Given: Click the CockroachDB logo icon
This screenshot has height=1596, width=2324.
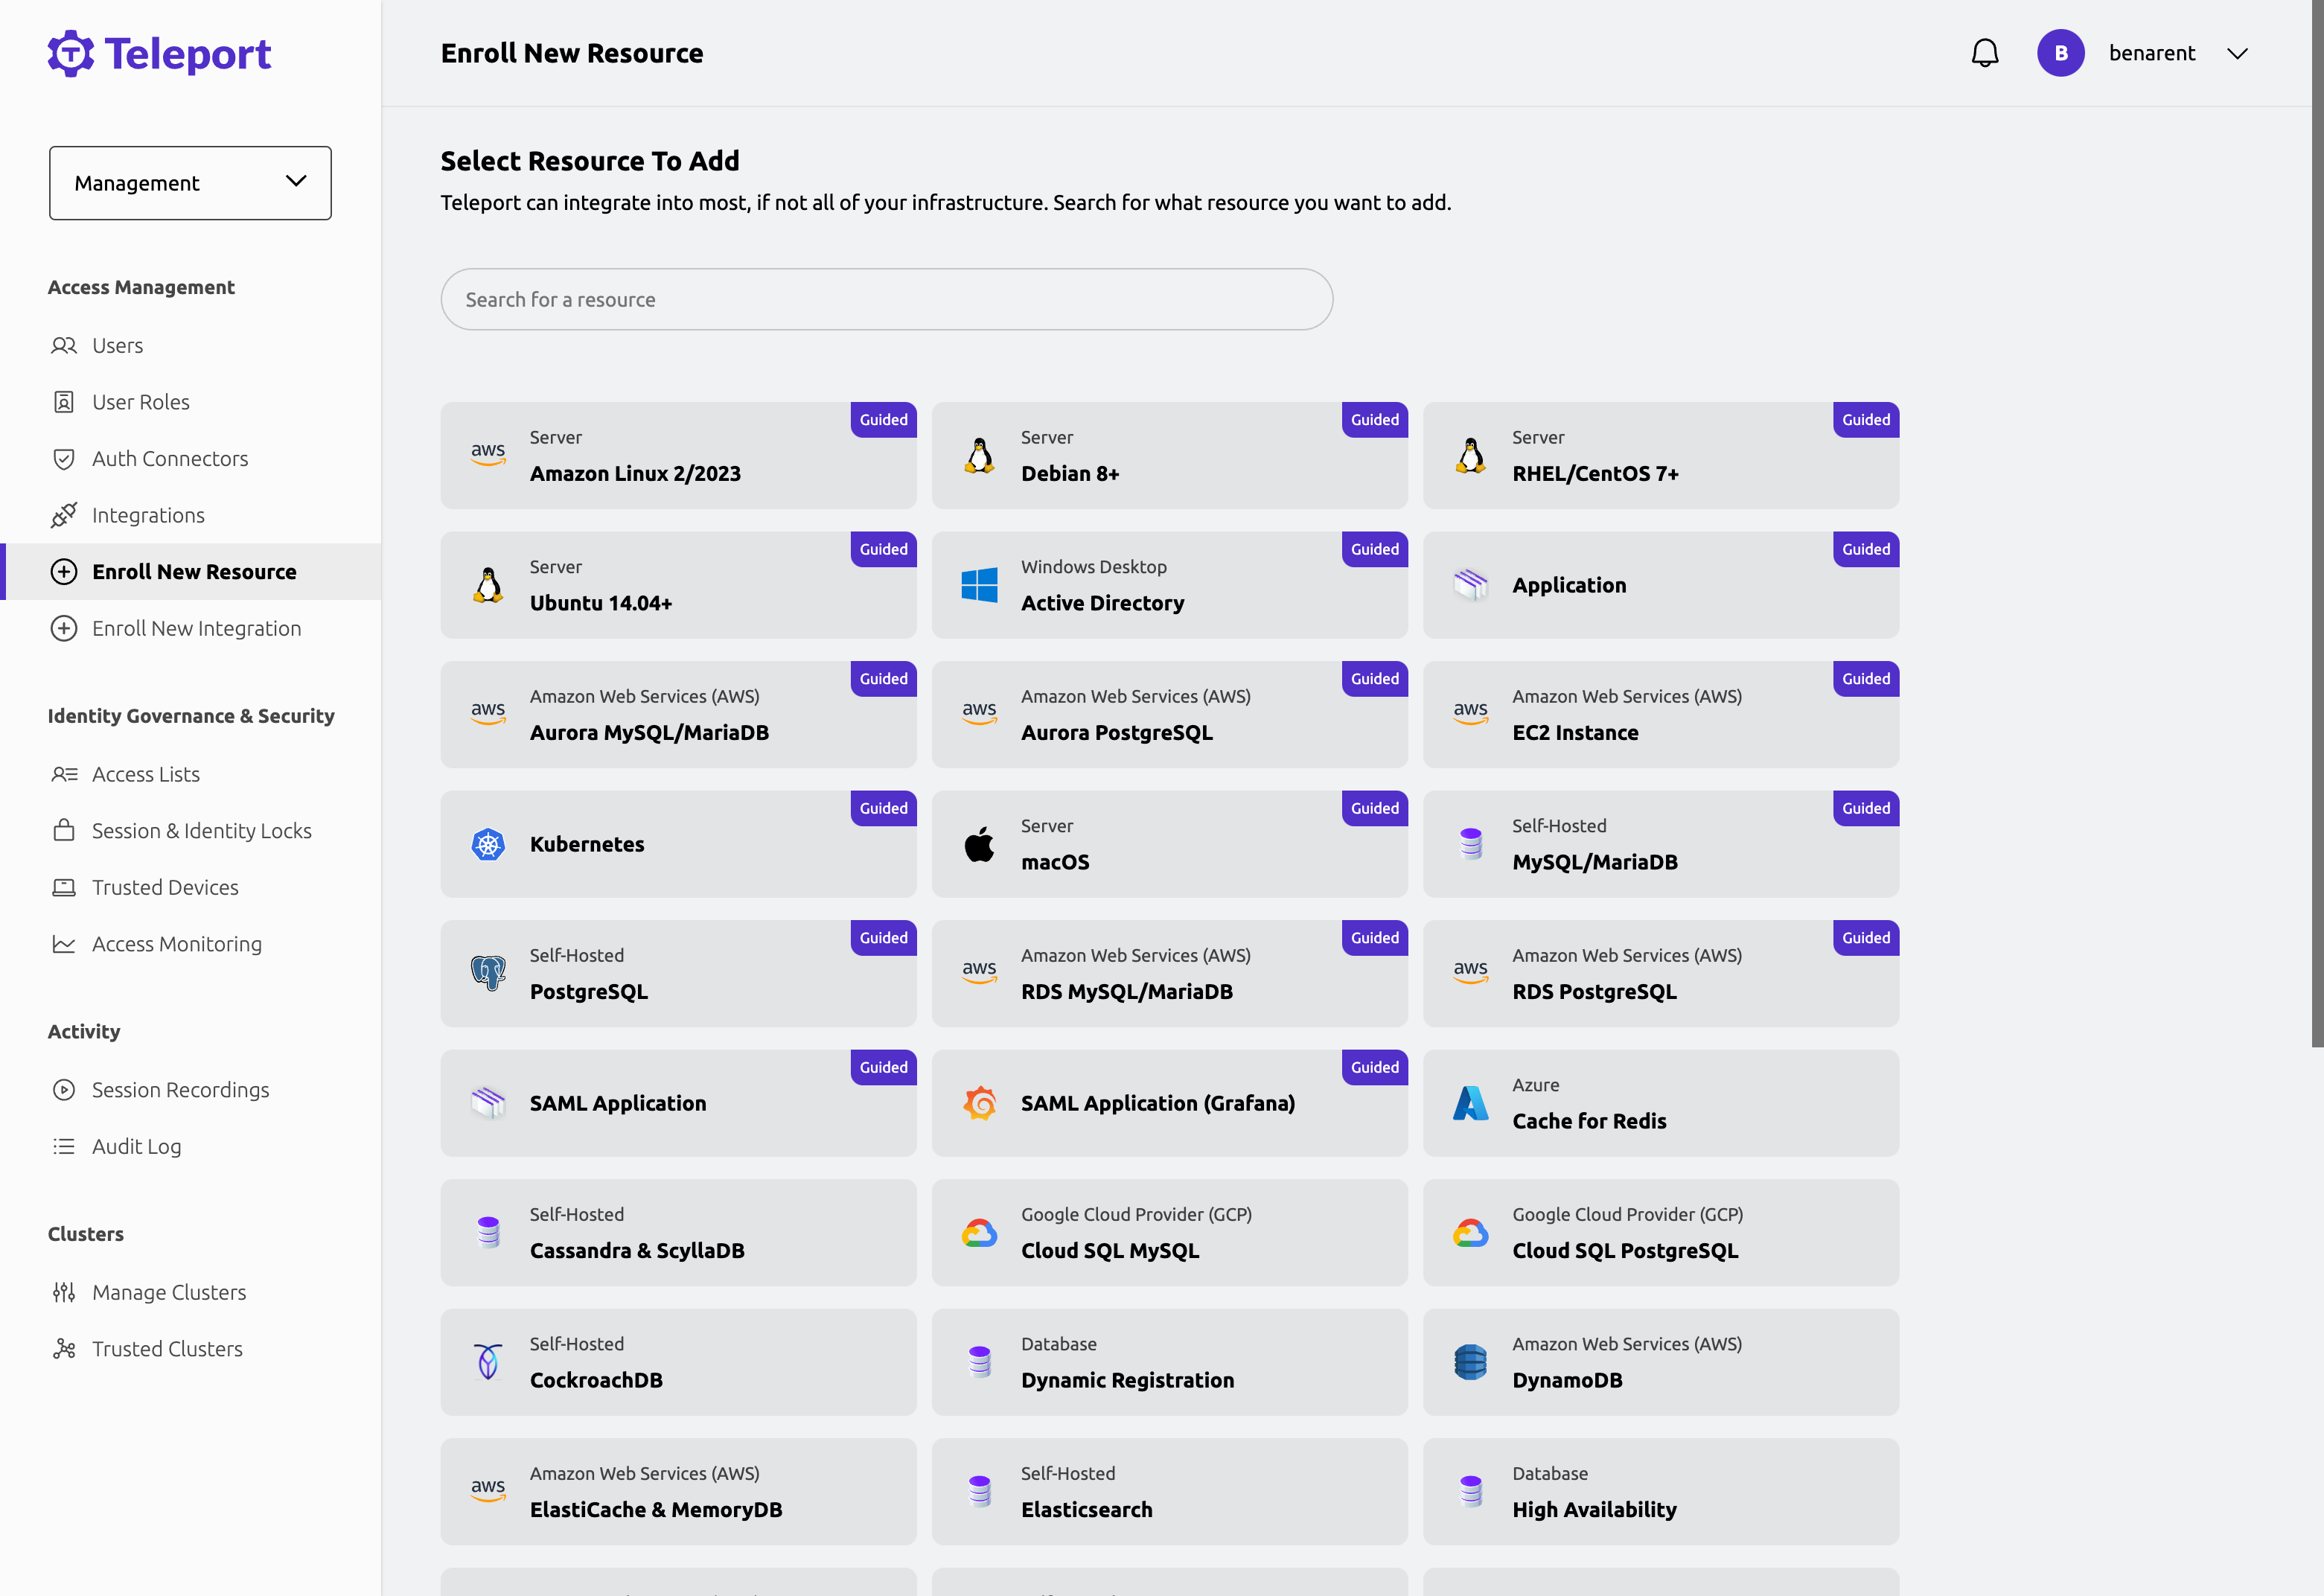Looking at the screenshot, I should (x=488, y=1362).
